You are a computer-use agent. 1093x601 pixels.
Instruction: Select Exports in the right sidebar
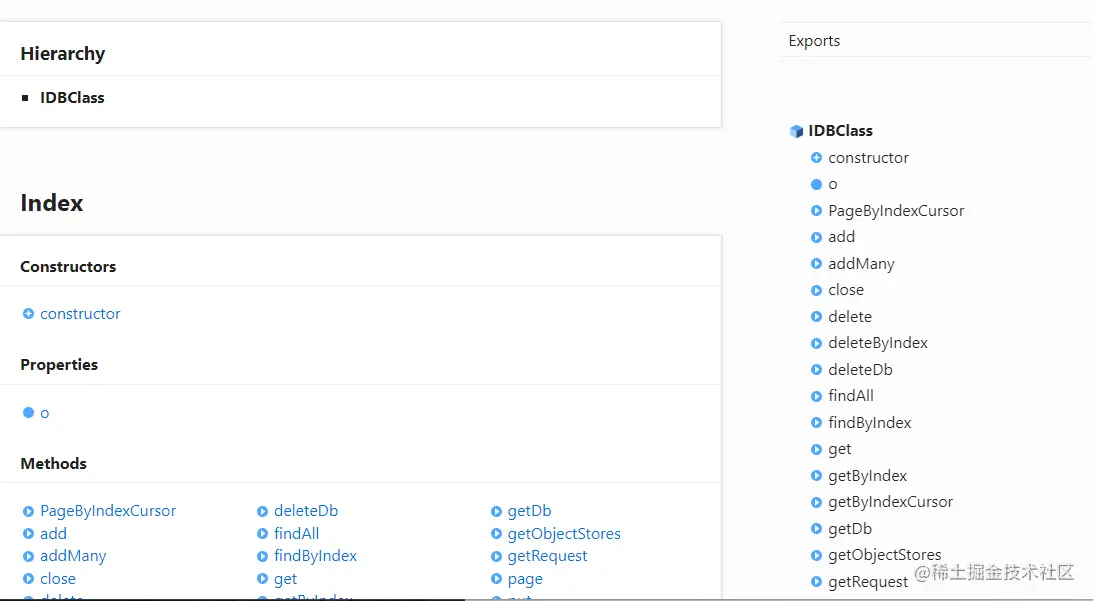[x=814, y=40]
